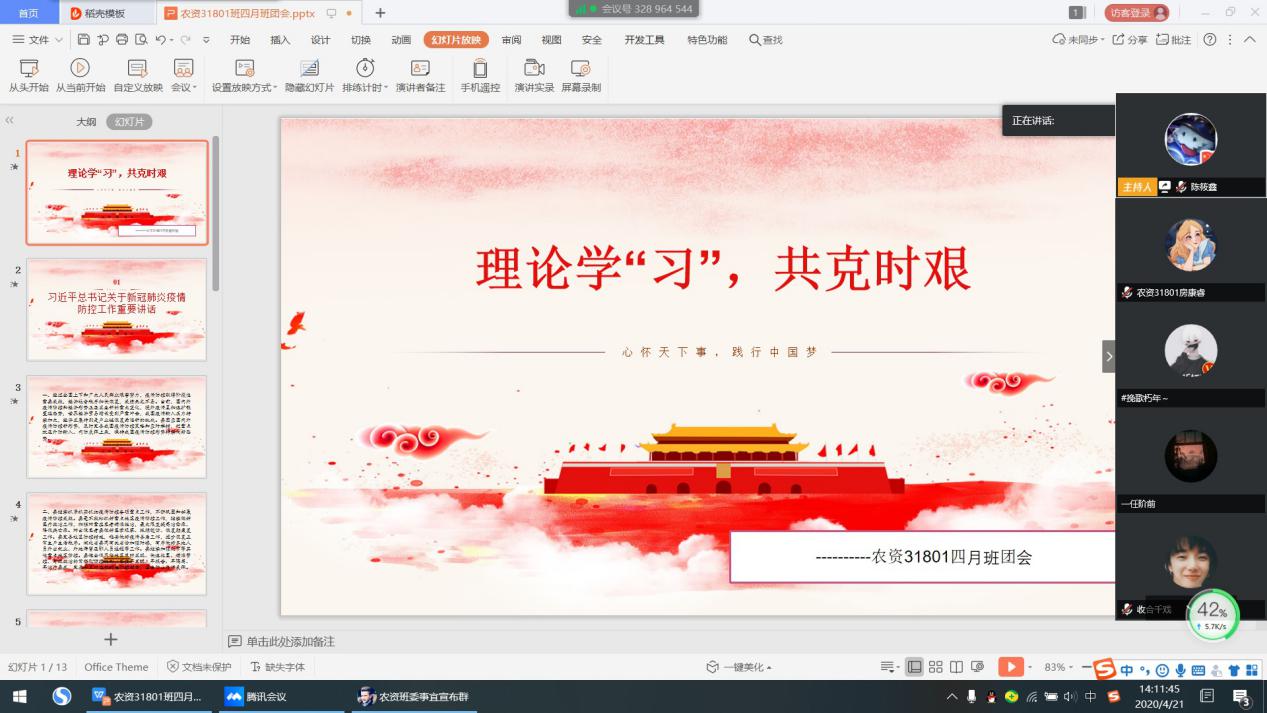Hide current slide using 隐藏幻灯片
This screenshot has width=1267, height=713.
[307, 75]
